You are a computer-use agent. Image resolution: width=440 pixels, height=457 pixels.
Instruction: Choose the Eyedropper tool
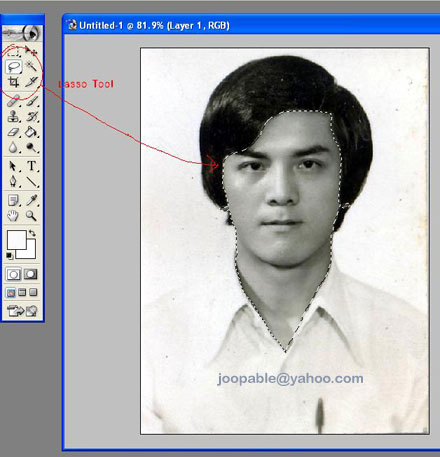click(31, 200)
